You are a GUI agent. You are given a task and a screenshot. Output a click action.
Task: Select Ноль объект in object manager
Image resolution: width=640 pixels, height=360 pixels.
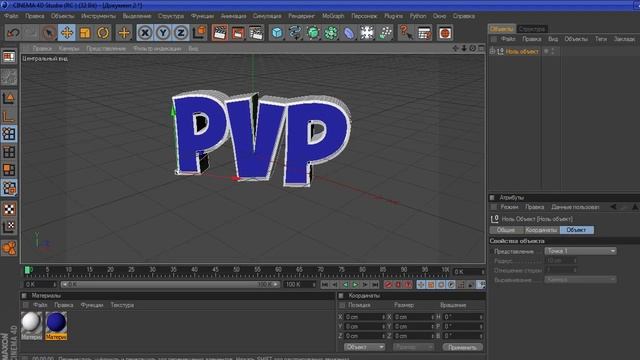click(522, 51)
